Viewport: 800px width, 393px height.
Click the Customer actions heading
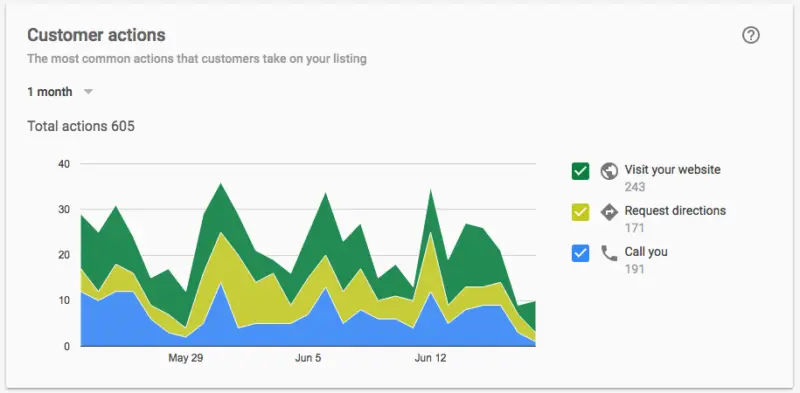point(96,35)
